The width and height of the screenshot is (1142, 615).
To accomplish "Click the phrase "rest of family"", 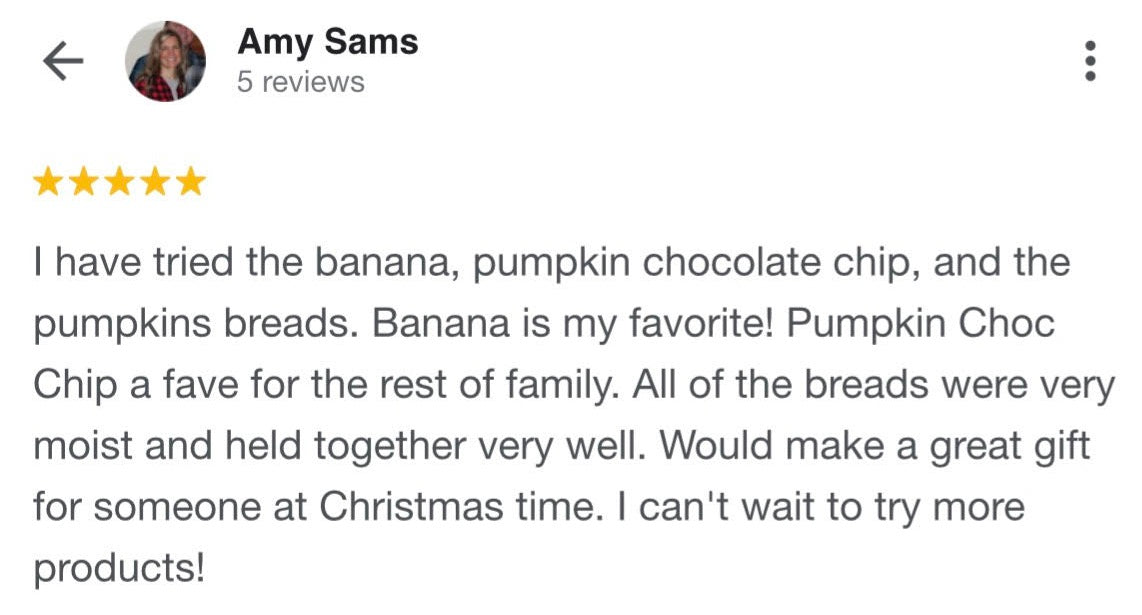I will coord(502,385).
